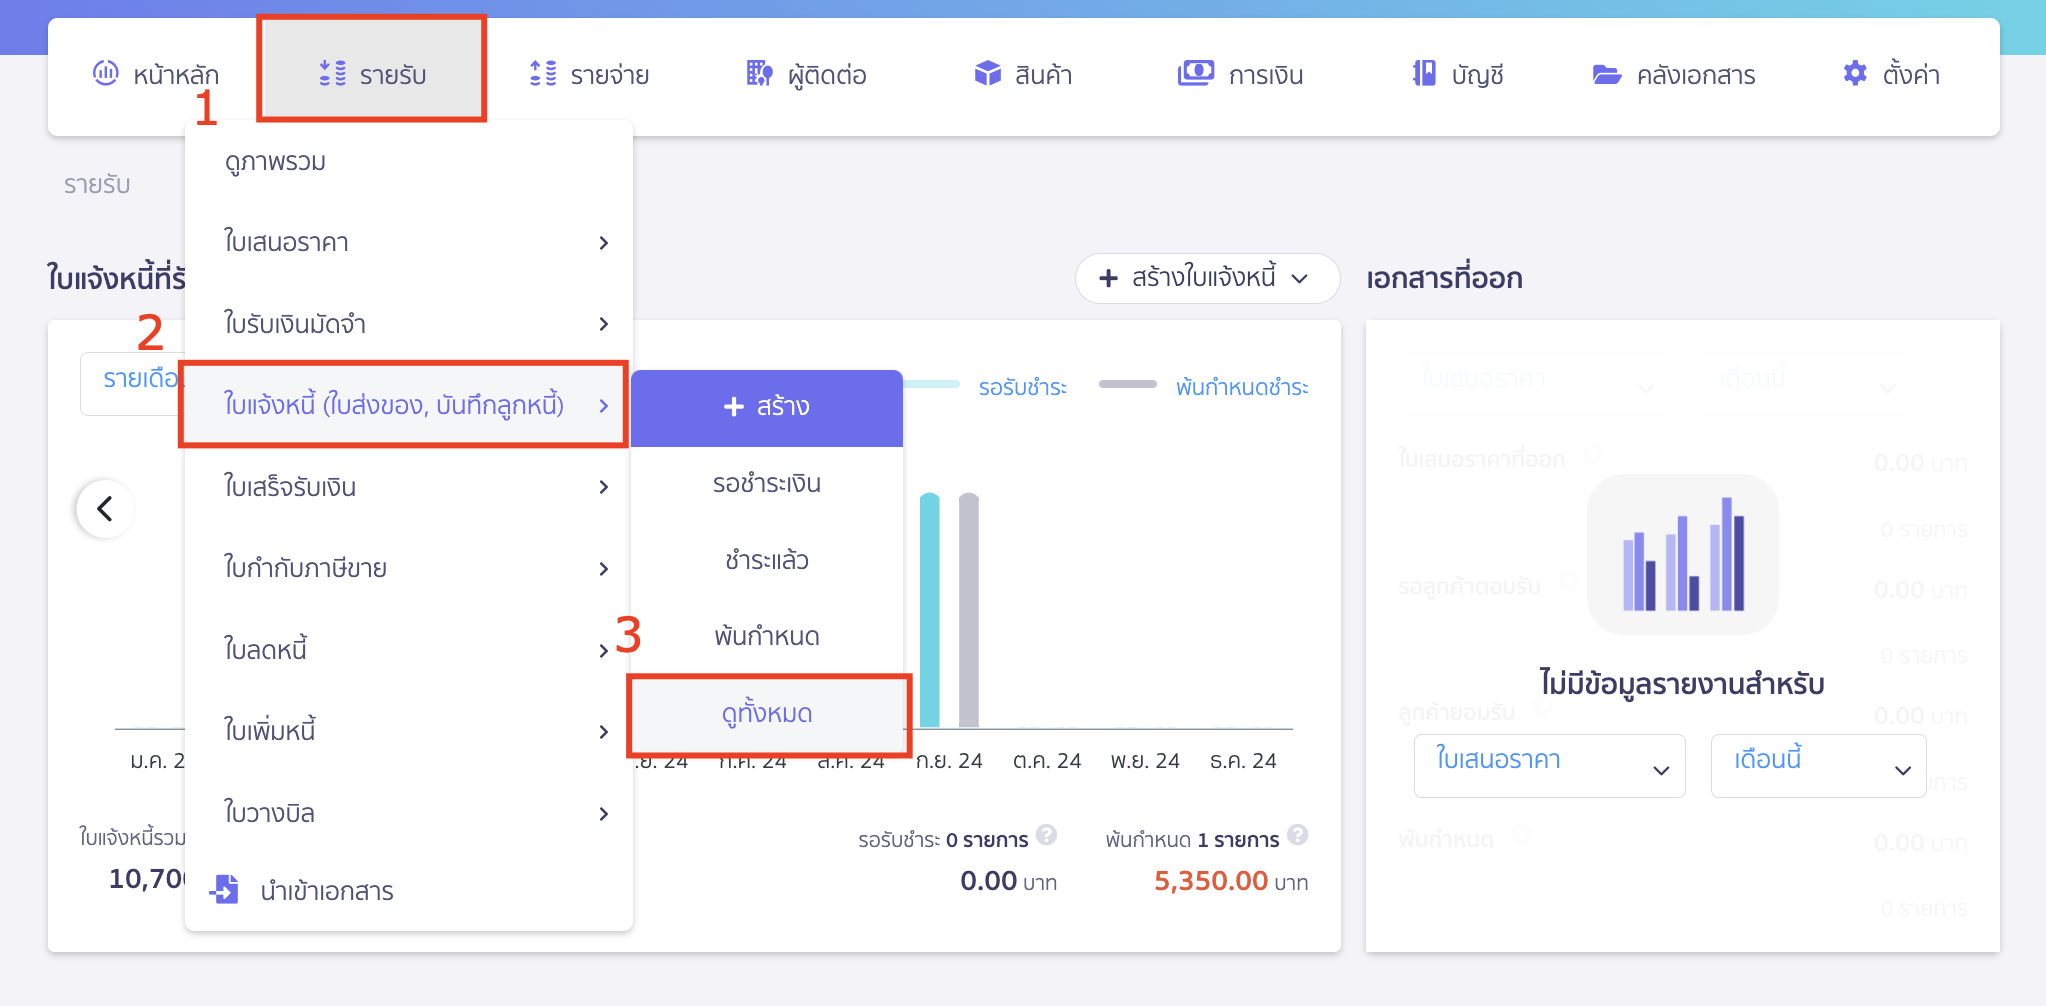Click the cyan bar in ก.ย. 24 chart
The width and height of the screenshot is (2046, 1006).
[930, 610]
